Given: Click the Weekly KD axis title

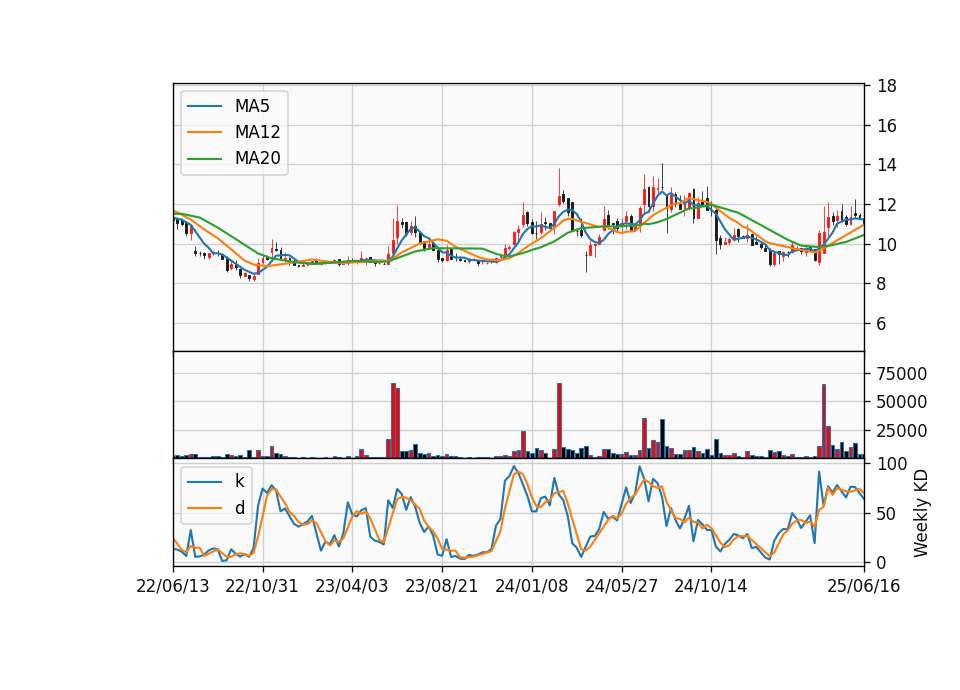Looking at the screenshot, I should point(921,514).
